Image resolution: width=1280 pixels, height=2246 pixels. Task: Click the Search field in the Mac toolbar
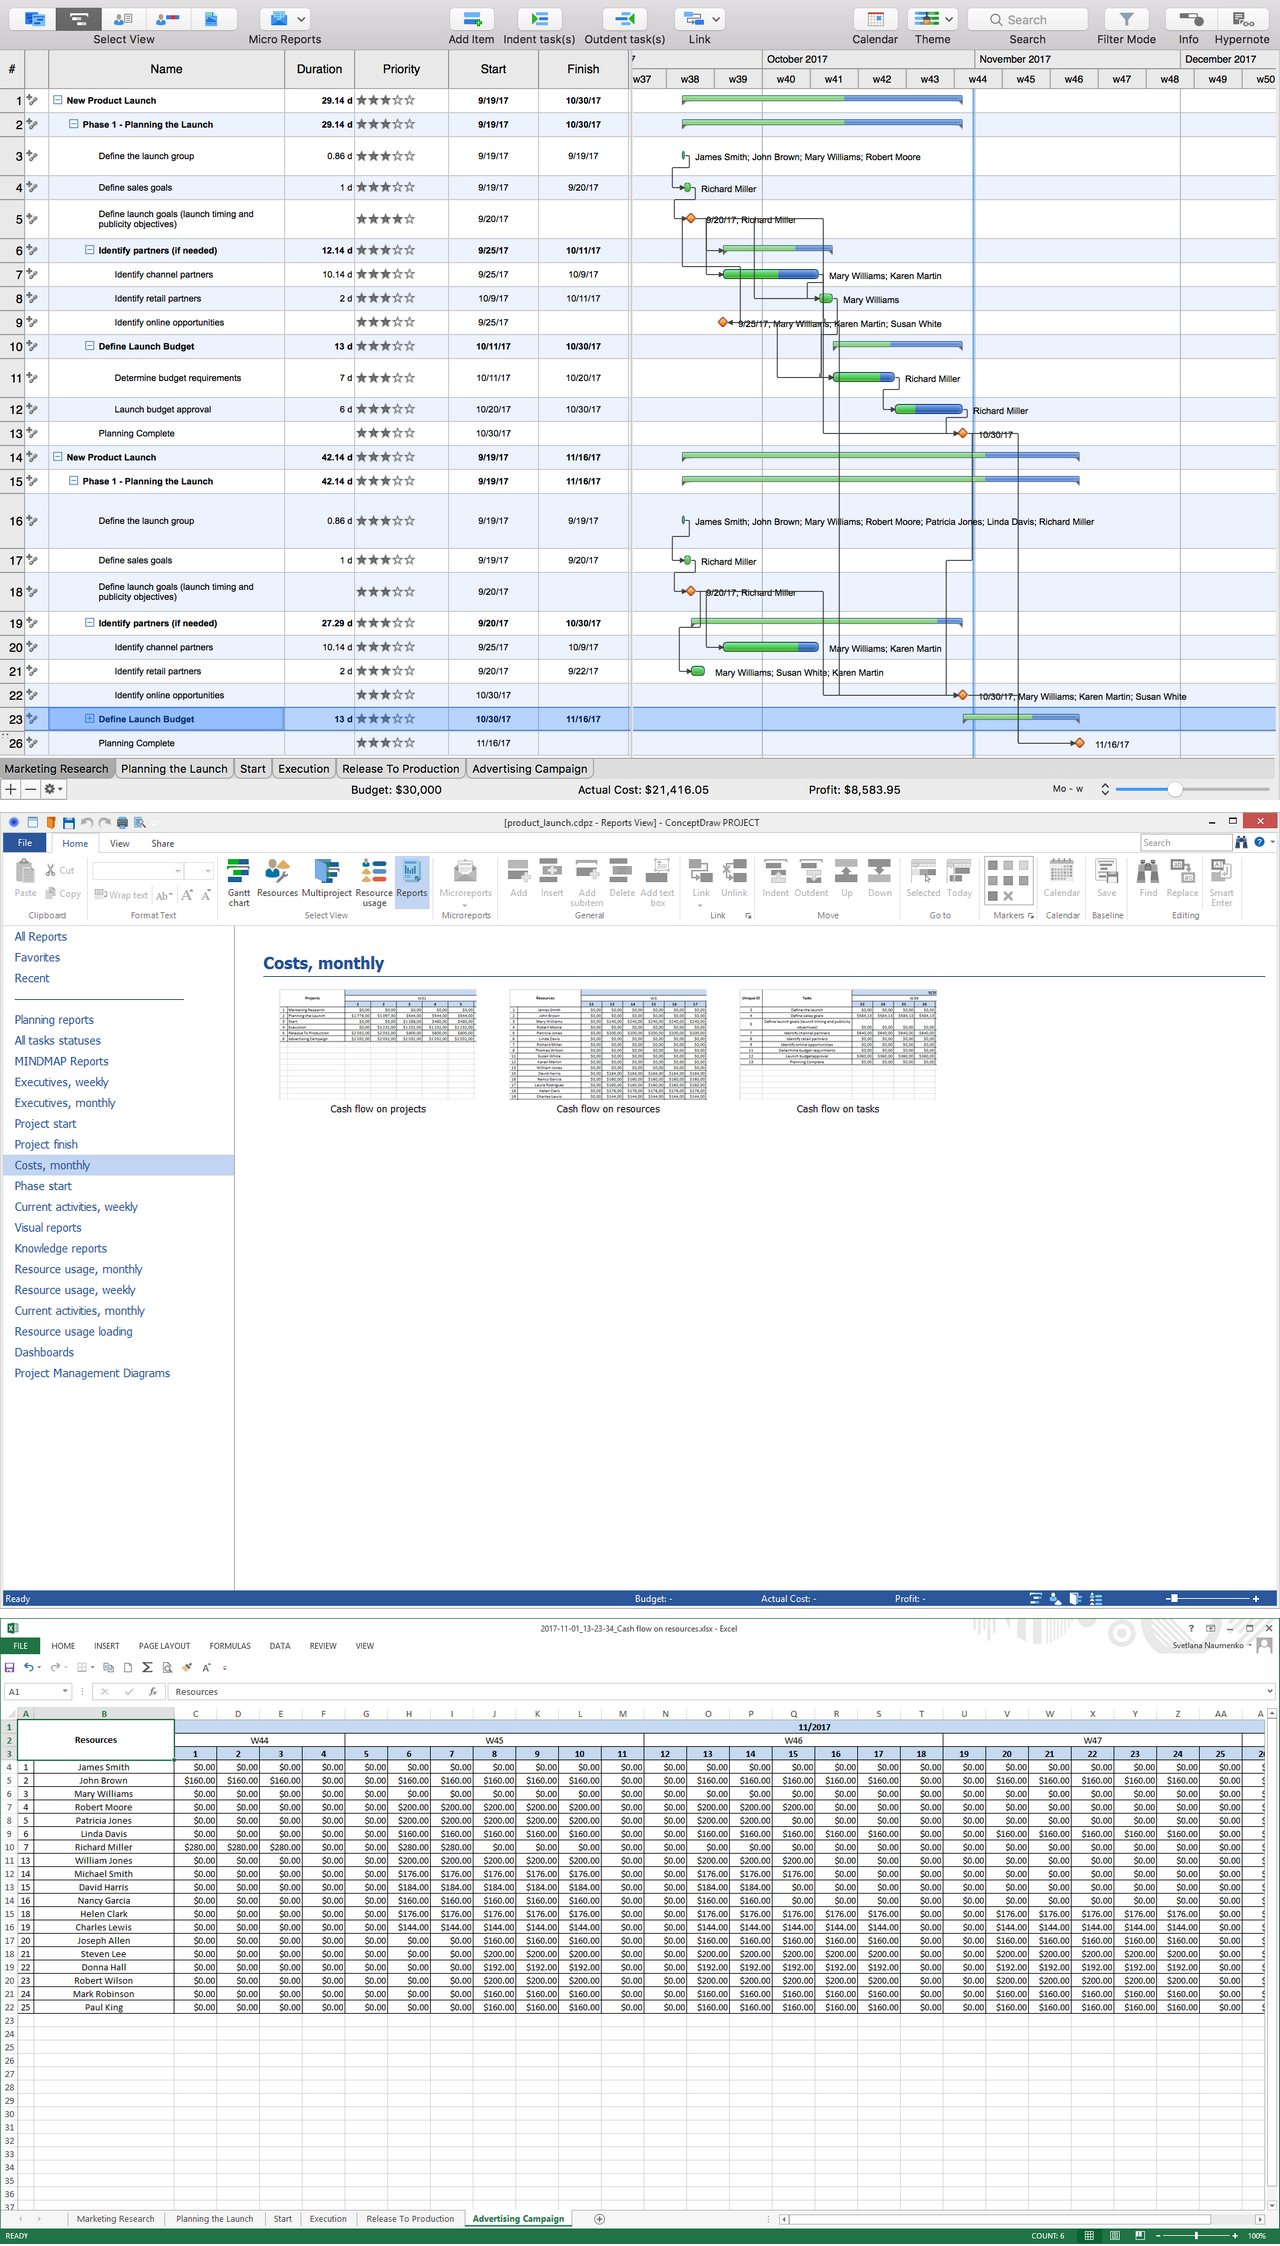(x=1027, y=19)
